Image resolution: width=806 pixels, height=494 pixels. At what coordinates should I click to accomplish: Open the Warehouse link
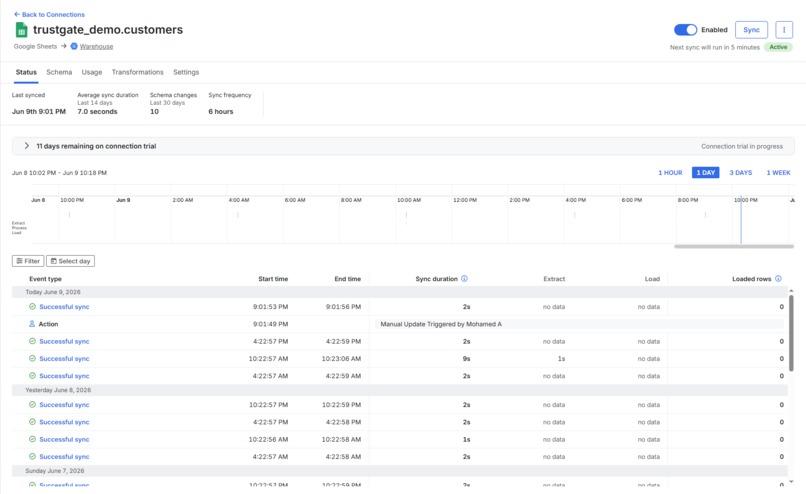96,46
